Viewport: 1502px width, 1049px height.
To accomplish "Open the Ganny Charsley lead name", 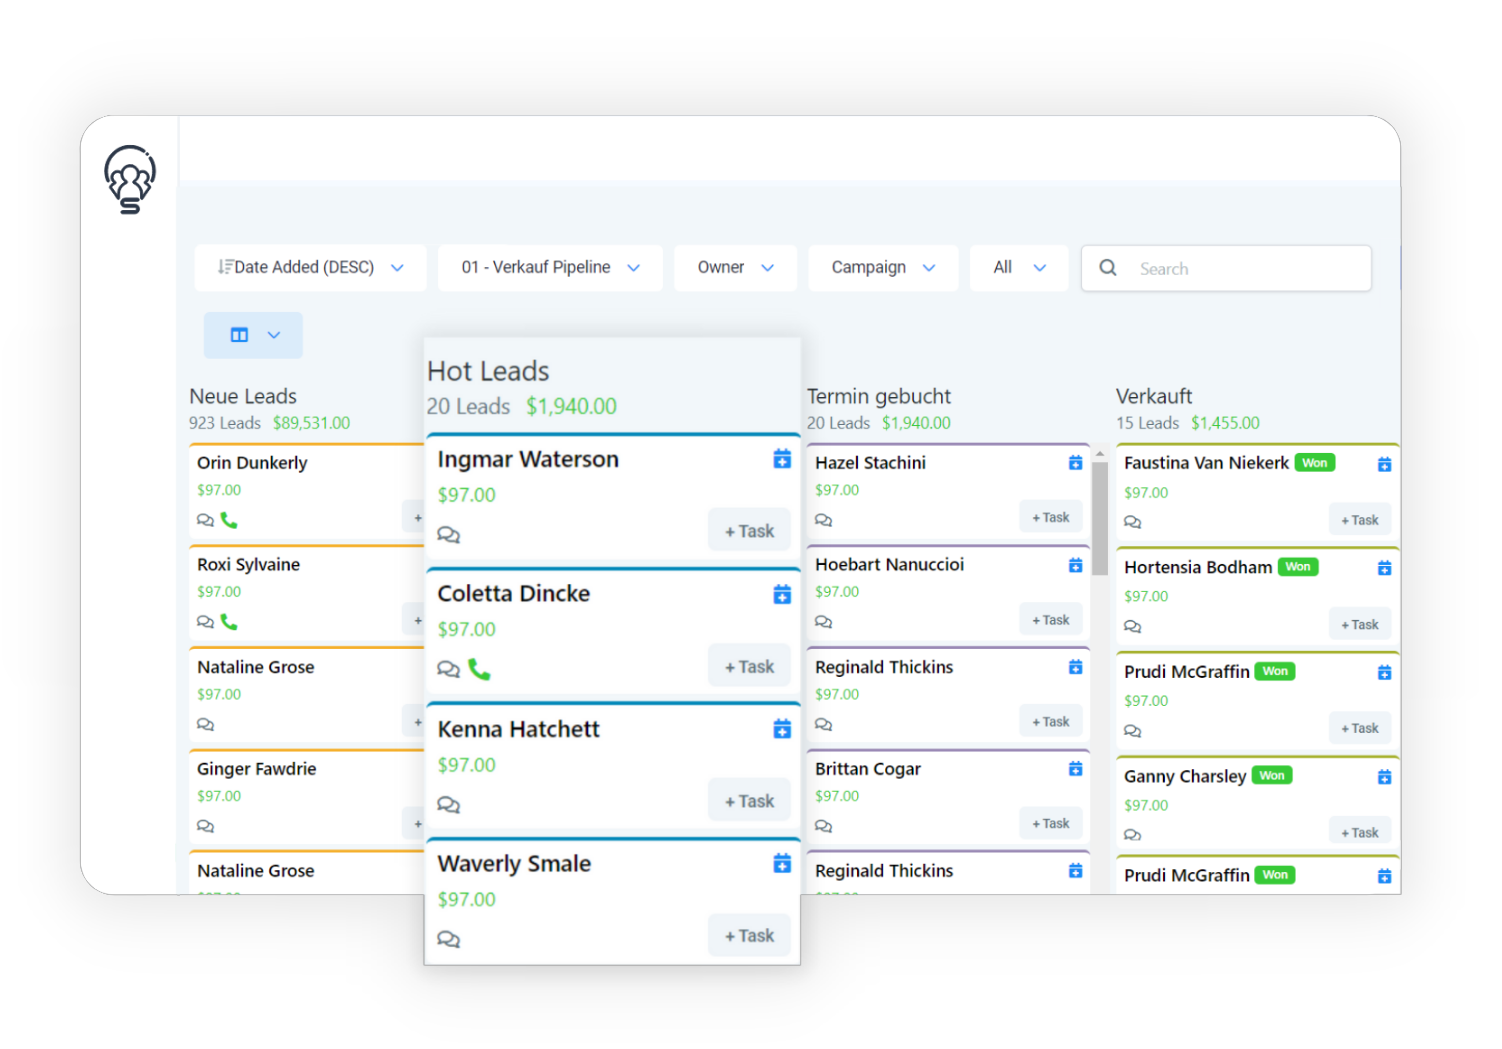I will tap(1185, 776).
